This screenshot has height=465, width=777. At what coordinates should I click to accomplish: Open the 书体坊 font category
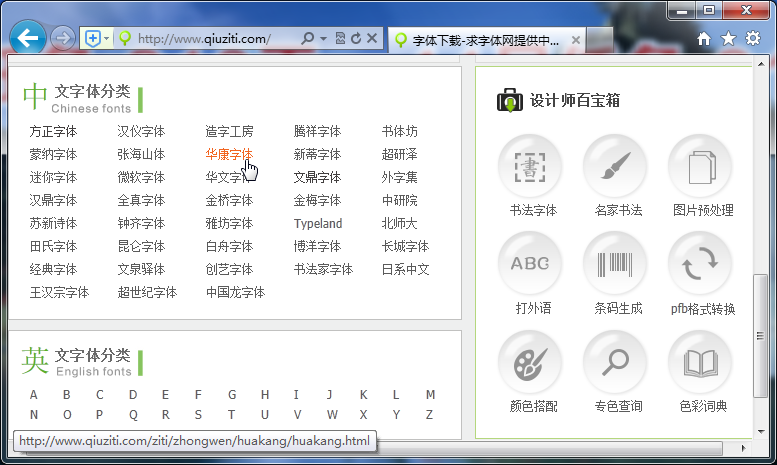coord(399,131)
